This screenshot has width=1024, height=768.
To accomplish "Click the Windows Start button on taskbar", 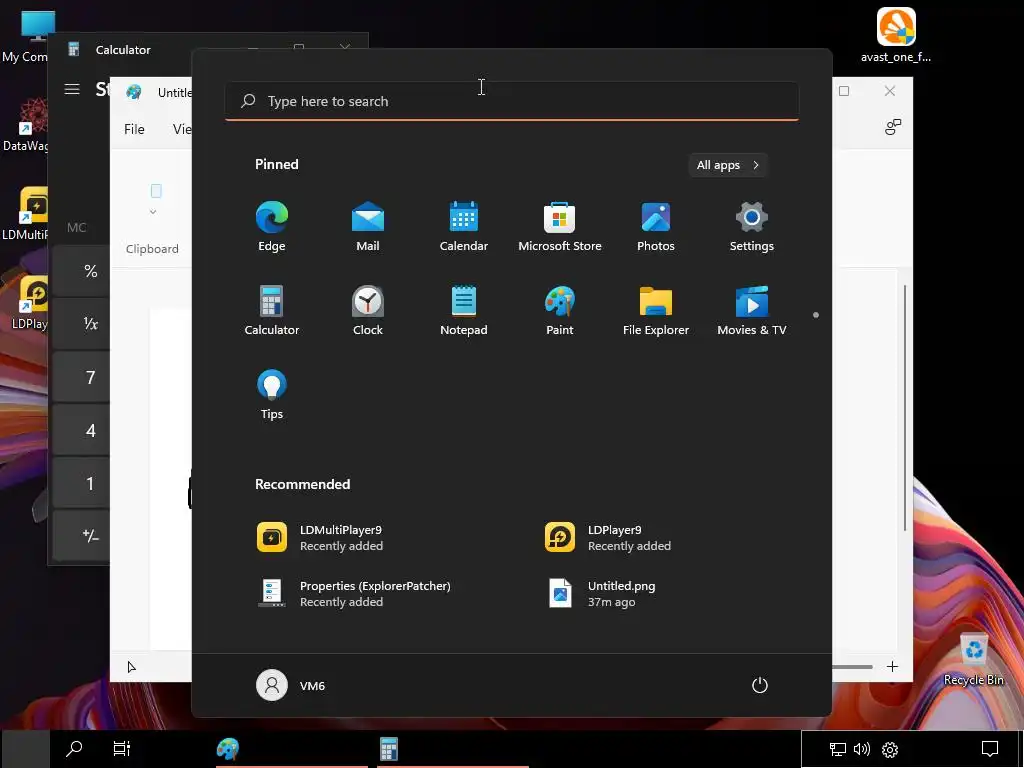I will (25, 749).
